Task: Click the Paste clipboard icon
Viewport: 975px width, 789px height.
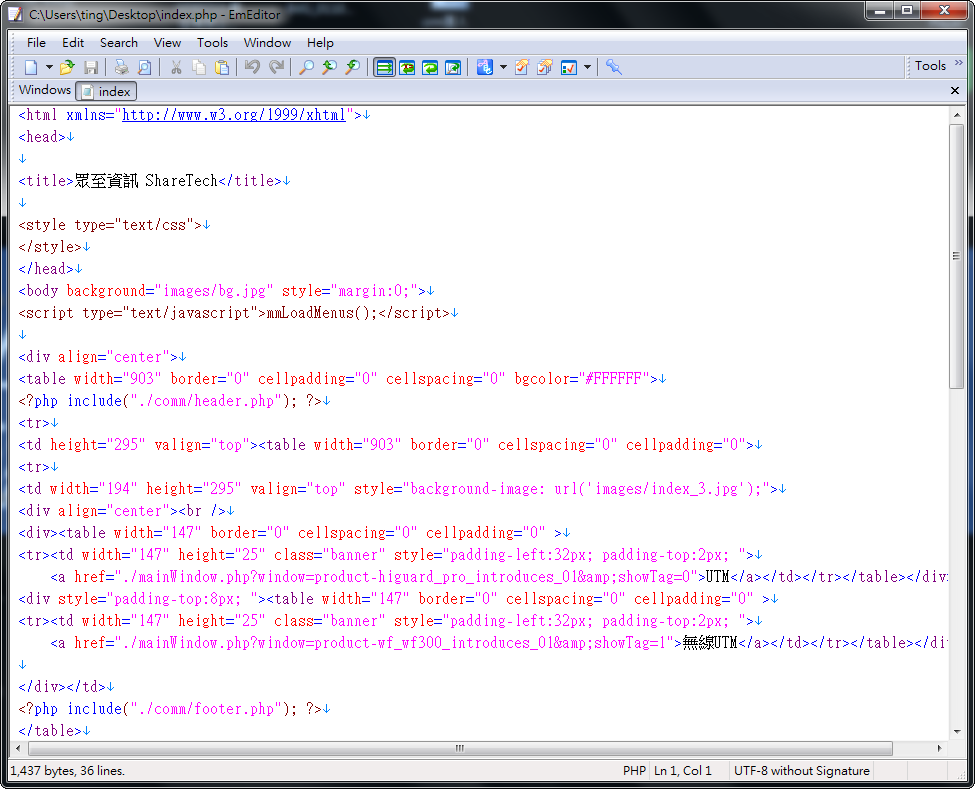Action: click(222, 67)
